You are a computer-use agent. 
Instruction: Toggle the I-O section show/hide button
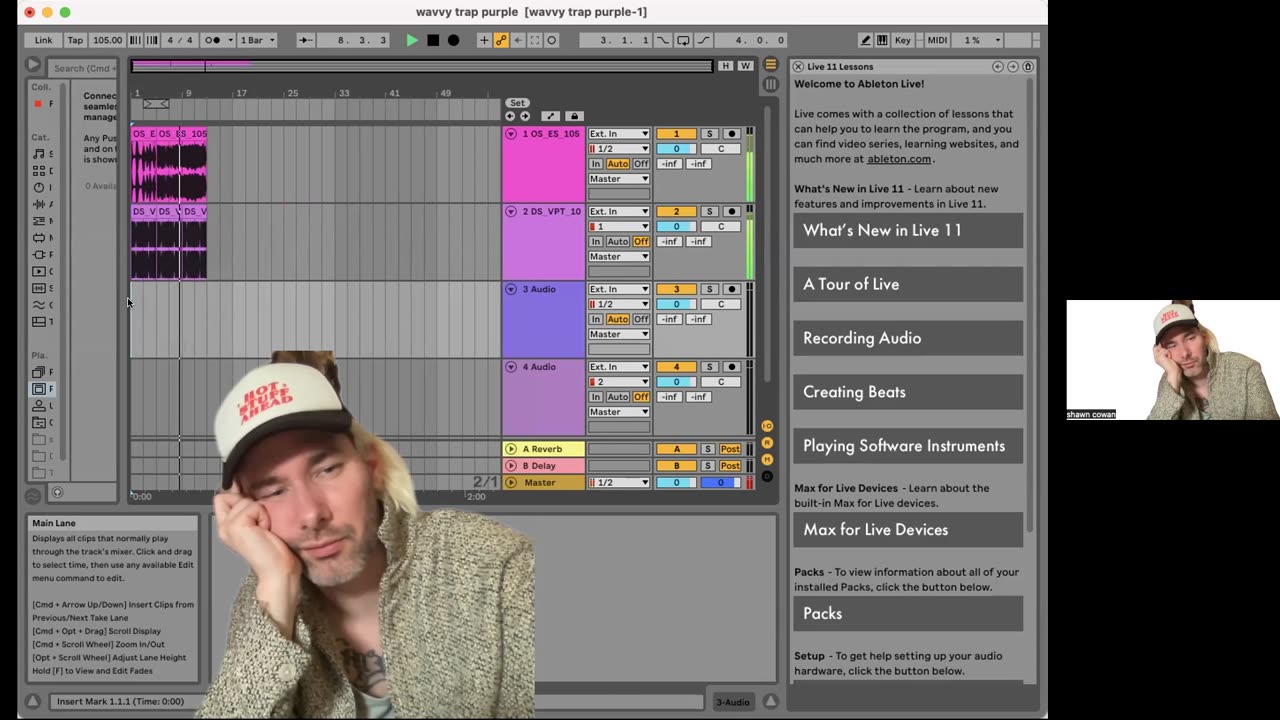click(767, 426)
